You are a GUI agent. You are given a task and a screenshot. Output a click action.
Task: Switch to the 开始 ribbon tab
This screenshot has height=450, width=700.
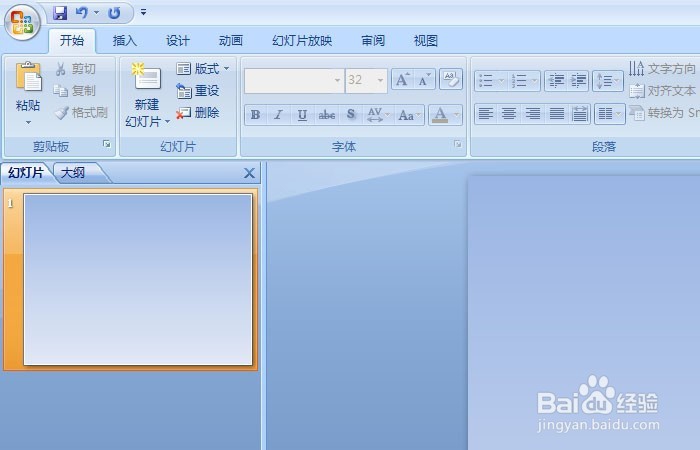[x=71, y=41]
